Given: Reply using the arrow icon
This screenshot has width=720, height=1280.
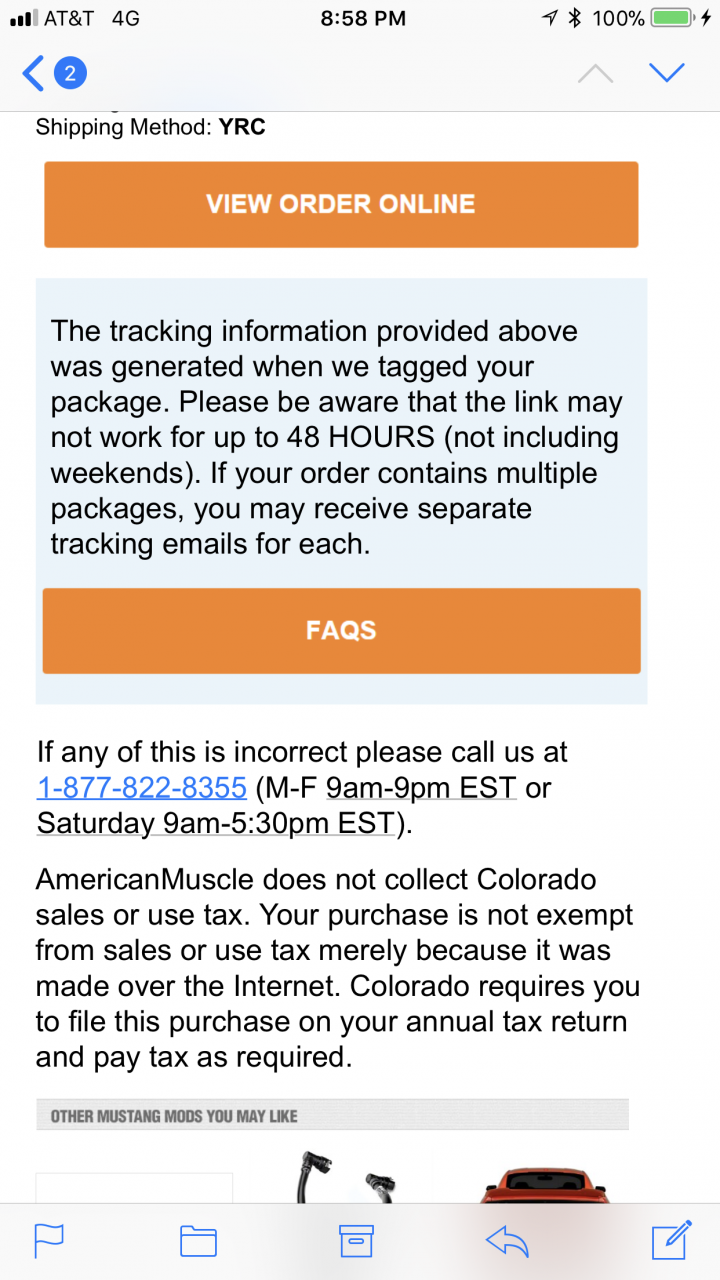Looking at the screenshot, I should (506, 1240).
